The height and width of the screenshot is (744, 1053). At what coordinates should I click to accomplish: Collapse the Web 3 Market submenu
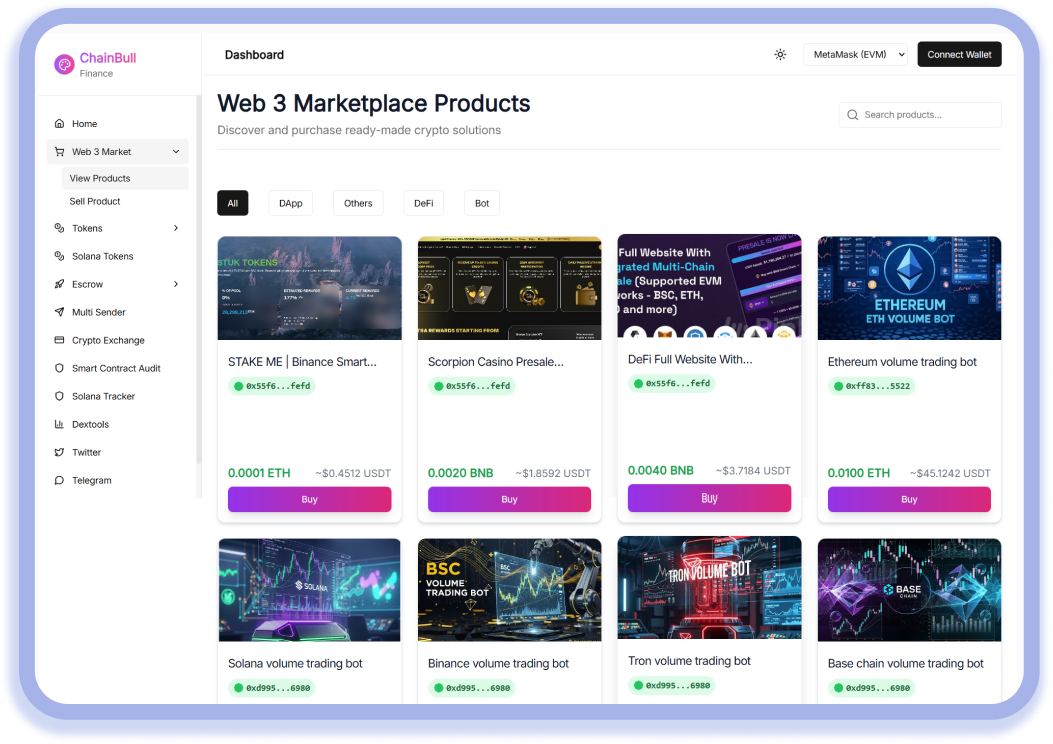(176, 152)
